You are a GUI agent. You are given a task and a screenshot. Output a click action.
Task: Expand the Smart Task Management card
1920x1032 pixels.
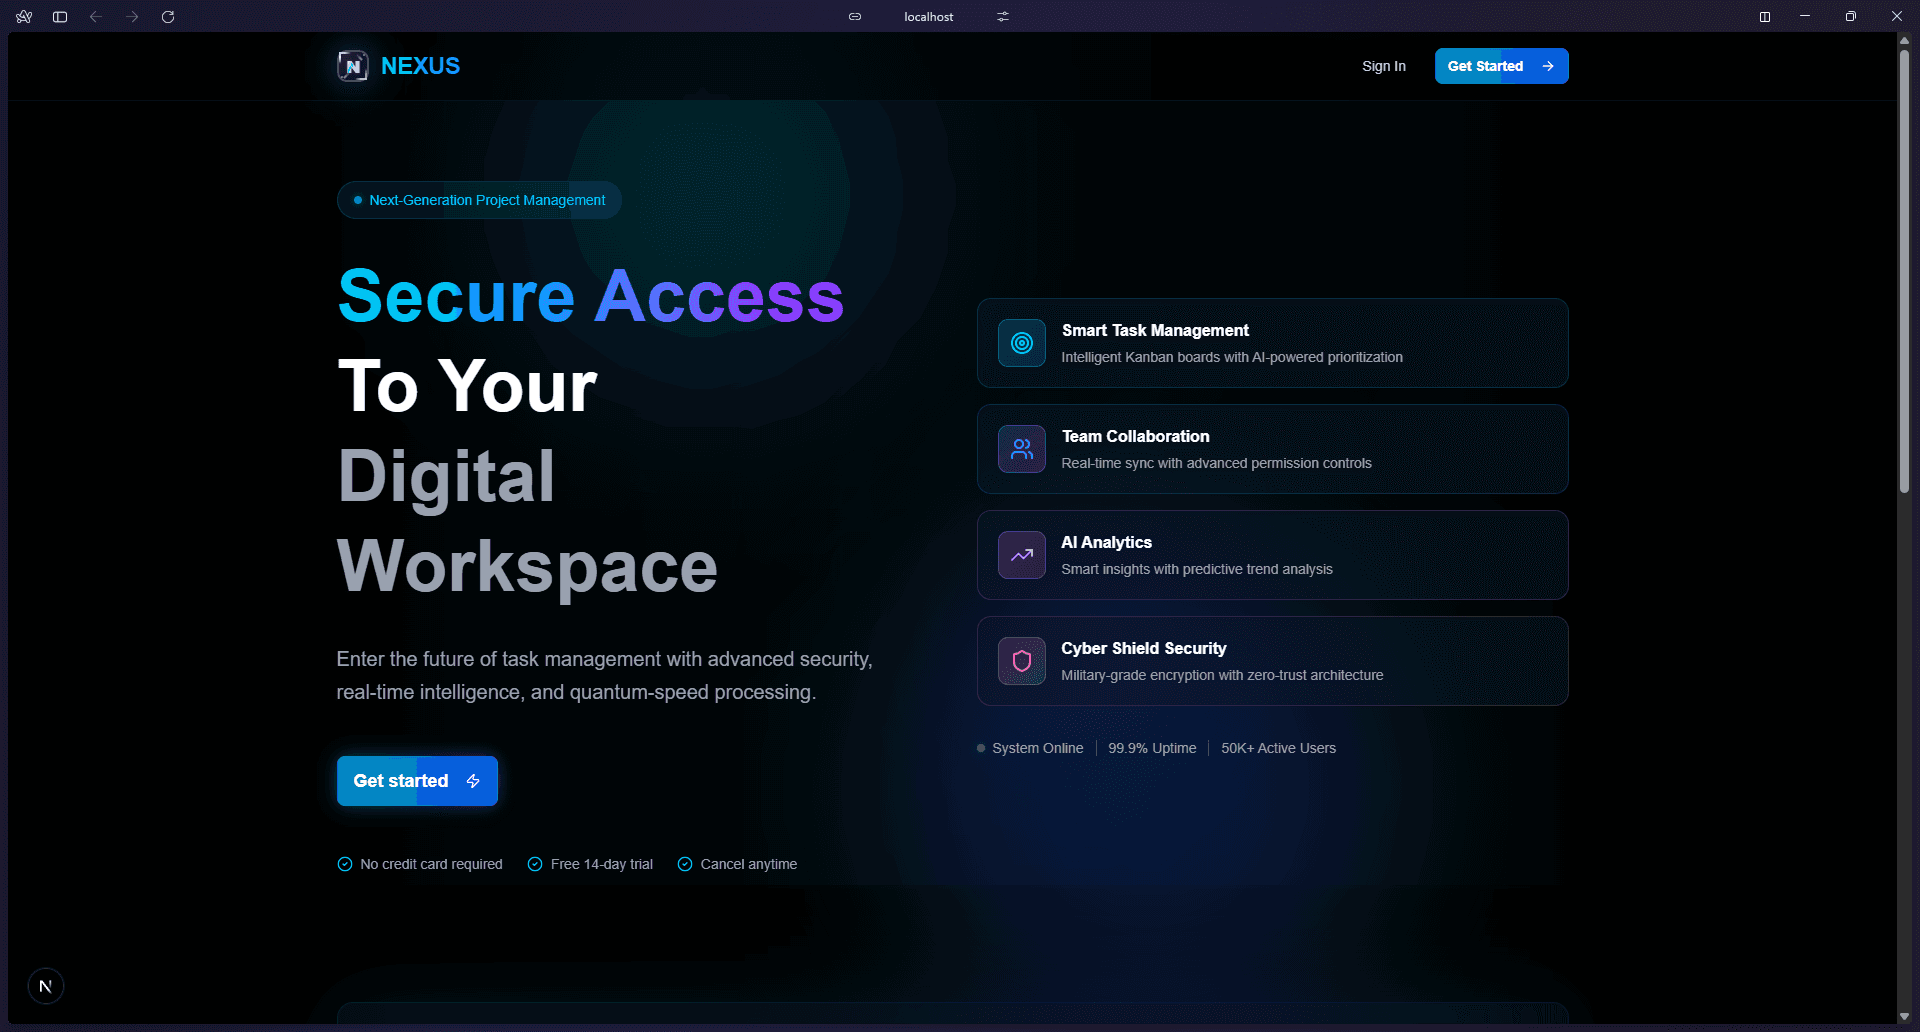pyautogui.click(x=1271, y=343)
